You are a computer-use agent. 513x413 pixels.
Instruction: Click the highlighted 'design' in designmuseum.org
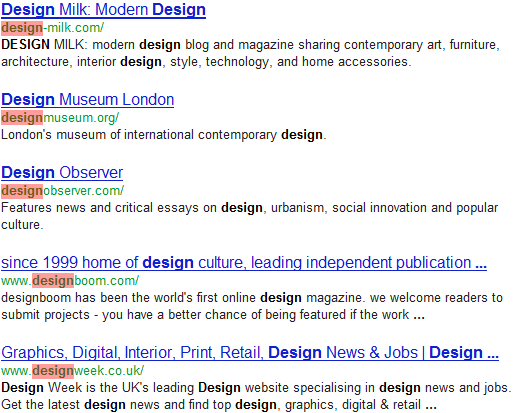(x=22, y=118)
